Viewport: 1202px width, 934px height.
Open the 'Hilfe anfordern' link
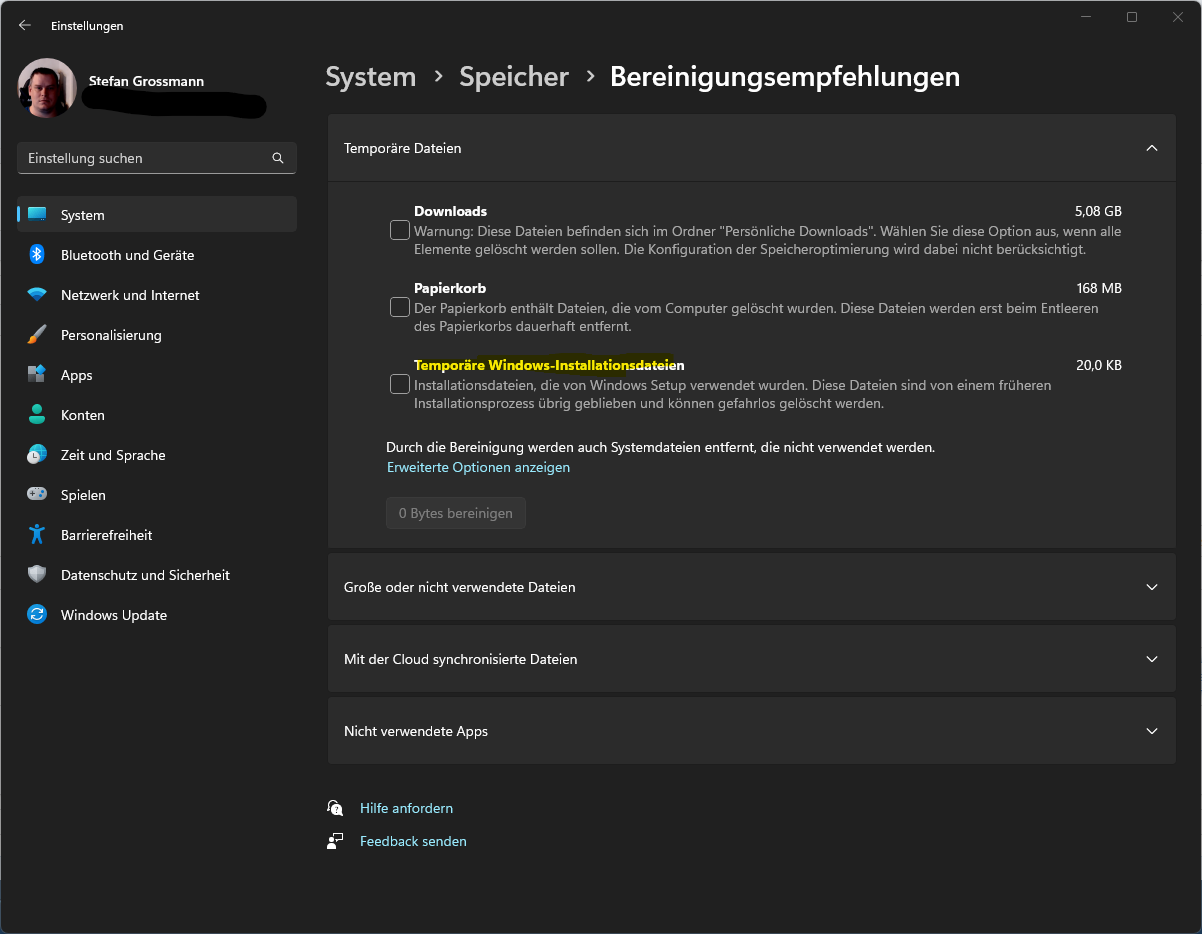point(406,808)
